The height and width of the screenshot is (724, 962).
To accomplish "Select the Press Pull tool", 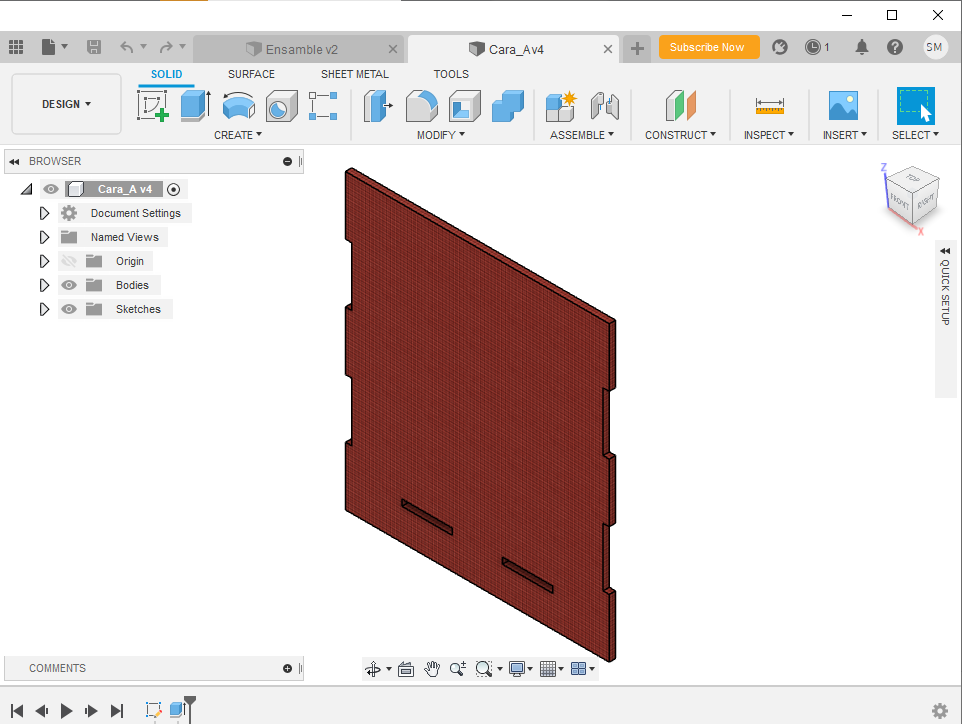I will click(x=379, y=106).
